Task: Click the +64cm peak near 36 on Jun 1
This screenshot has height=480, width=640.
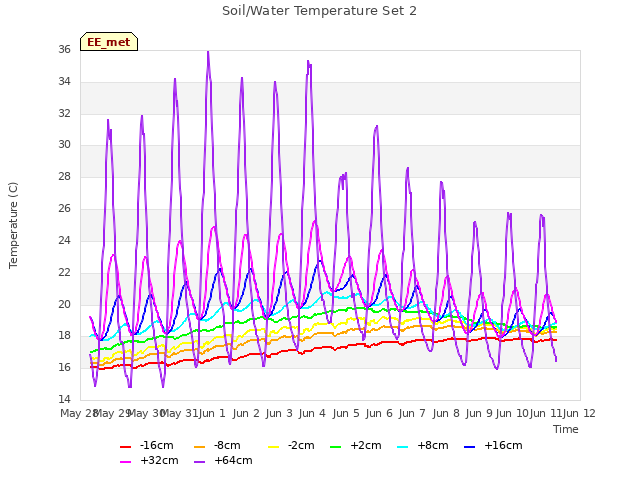Action: coord(208,52)
